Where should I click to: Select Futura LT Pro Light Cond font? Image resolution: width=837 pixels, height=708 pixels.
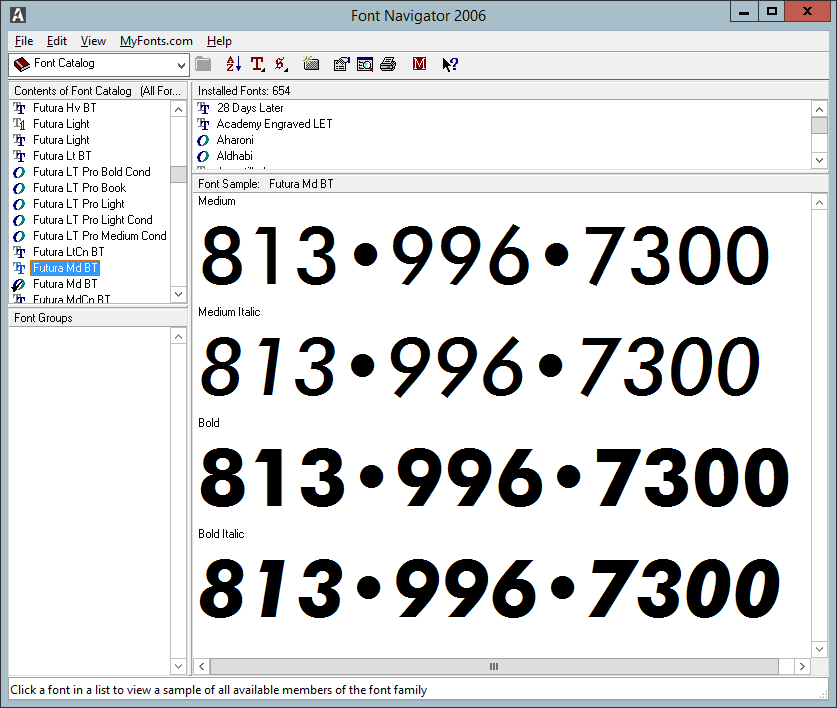tap(93, 220)
